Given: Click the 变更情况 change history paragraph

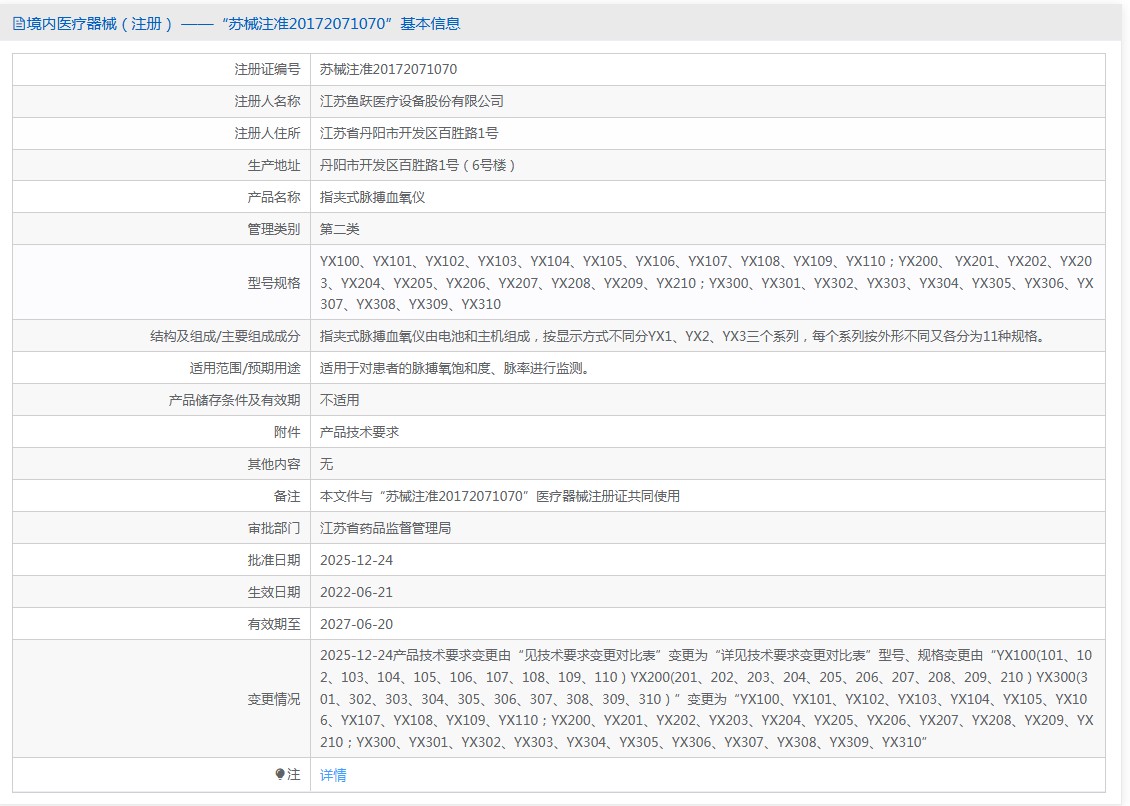Looking at the screenshot, I should click(706, 699).
